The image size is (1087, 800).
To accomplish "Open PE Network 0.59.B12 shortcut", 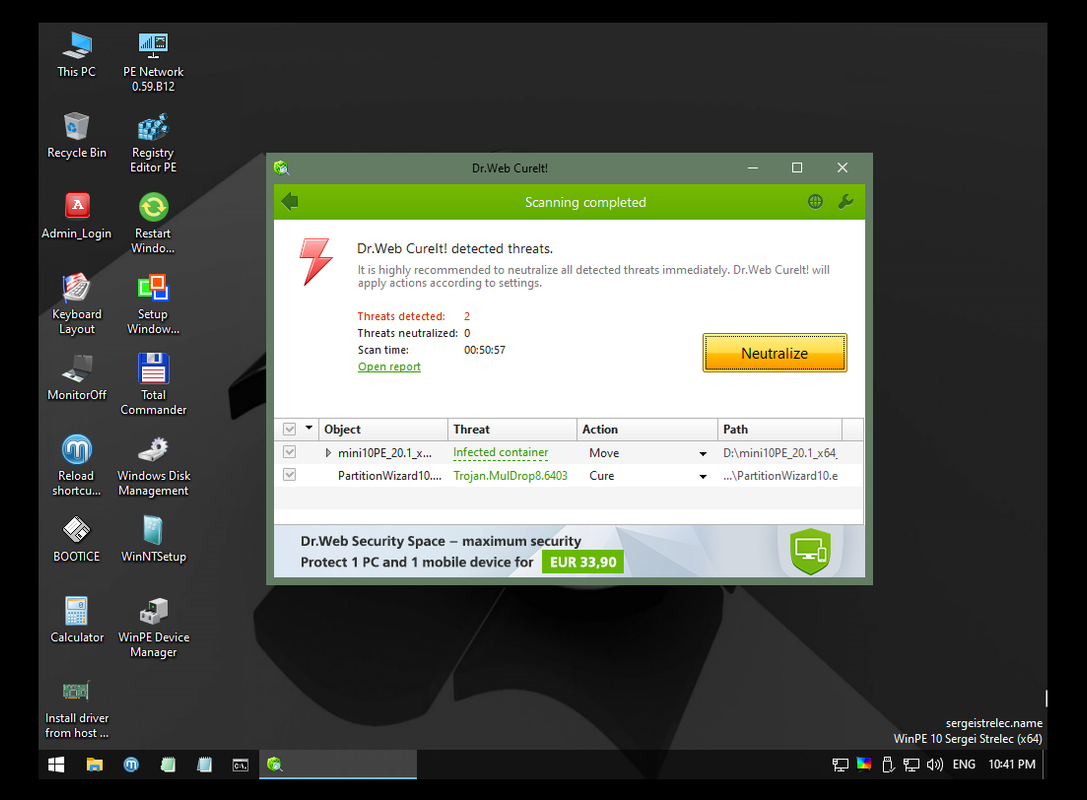I will click(153, 62).
